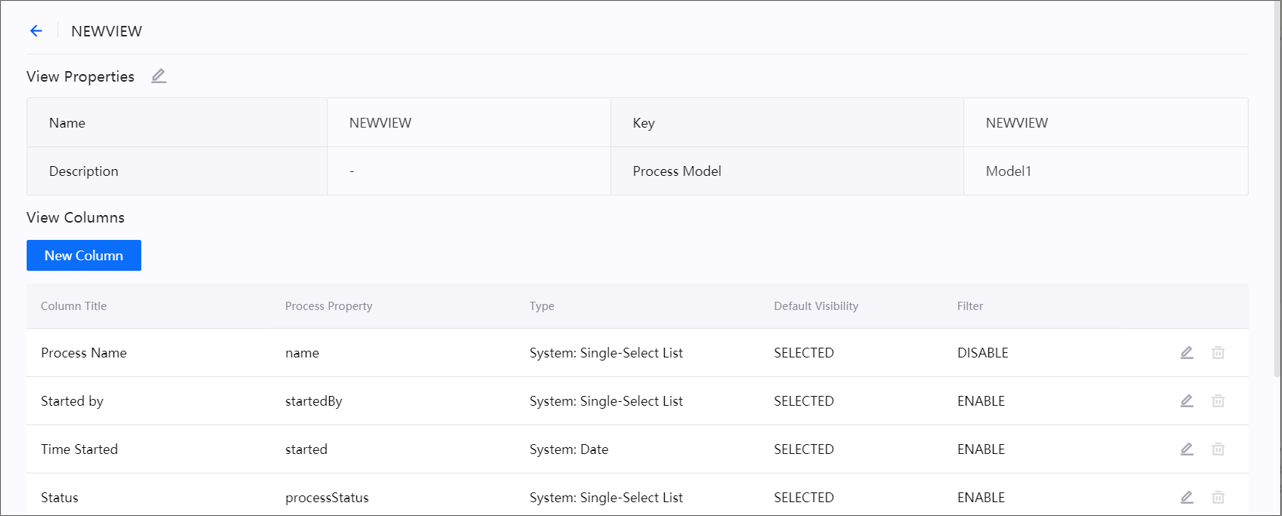Edit the Status column
Viewport: 1282px width, 516px height.
(x=1187, y=497)
